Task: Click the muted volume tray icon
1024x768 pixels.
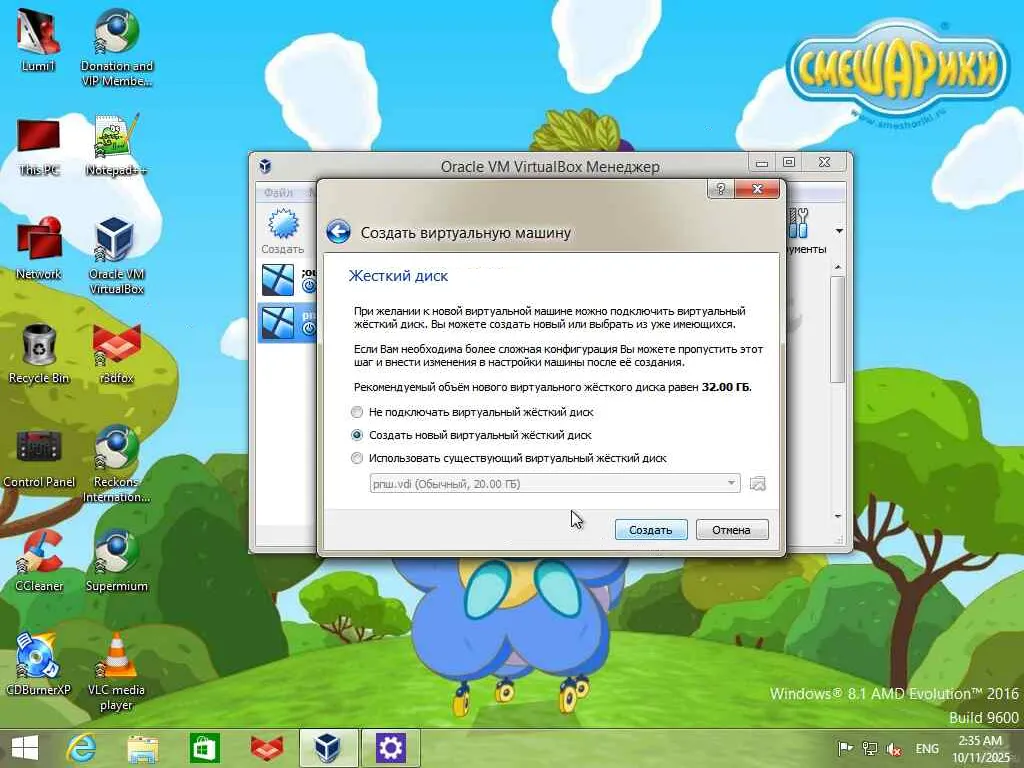Action: coord(893,748)
